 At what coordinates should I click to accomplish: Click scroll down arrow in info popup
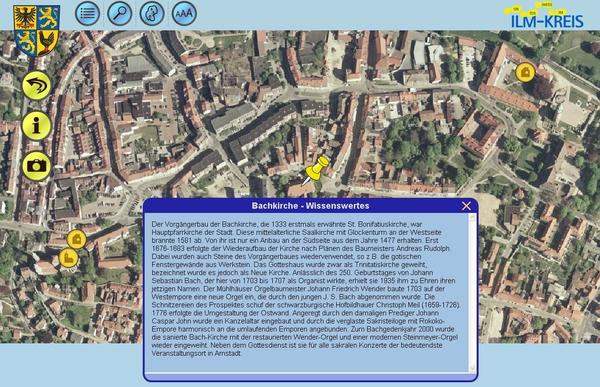point(472,368)
